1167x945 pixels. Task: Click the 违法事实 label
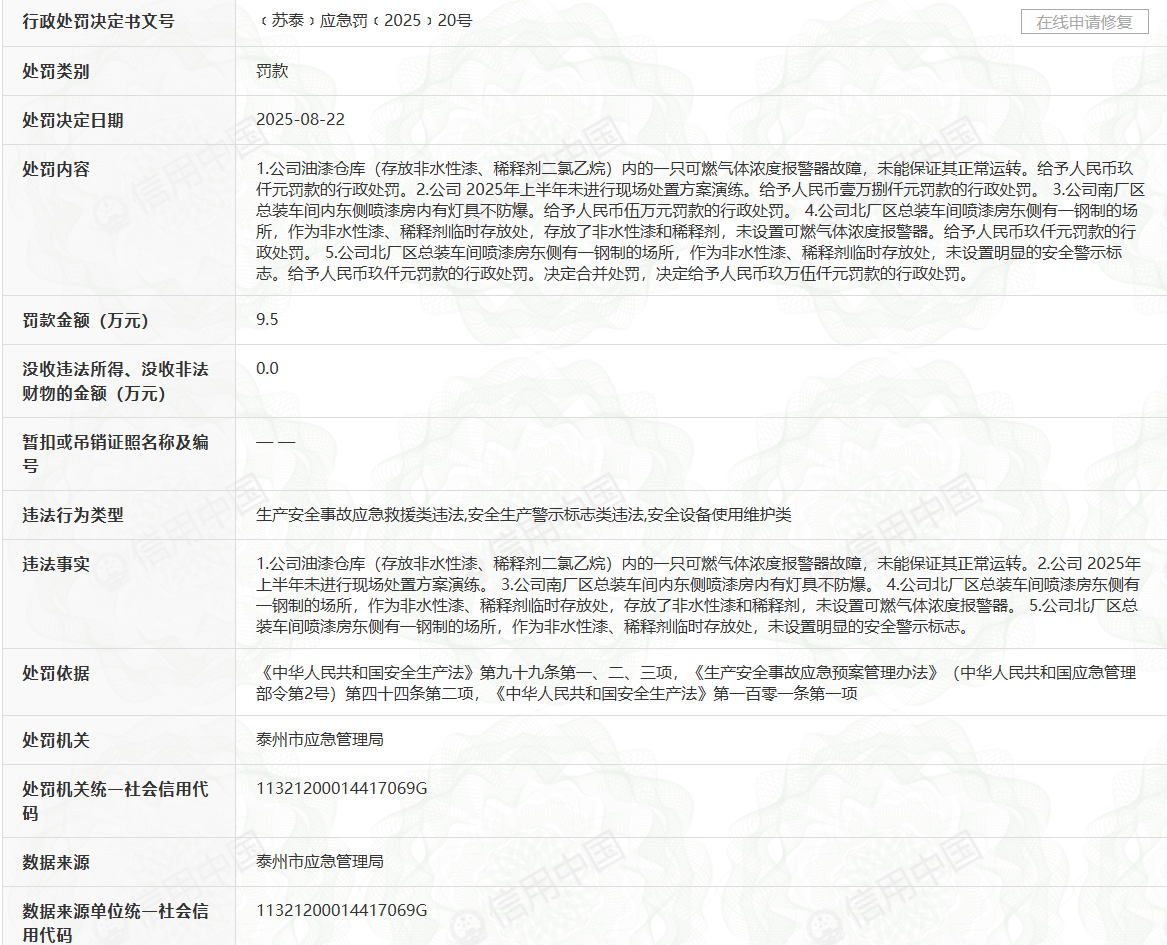pos(56,565)
